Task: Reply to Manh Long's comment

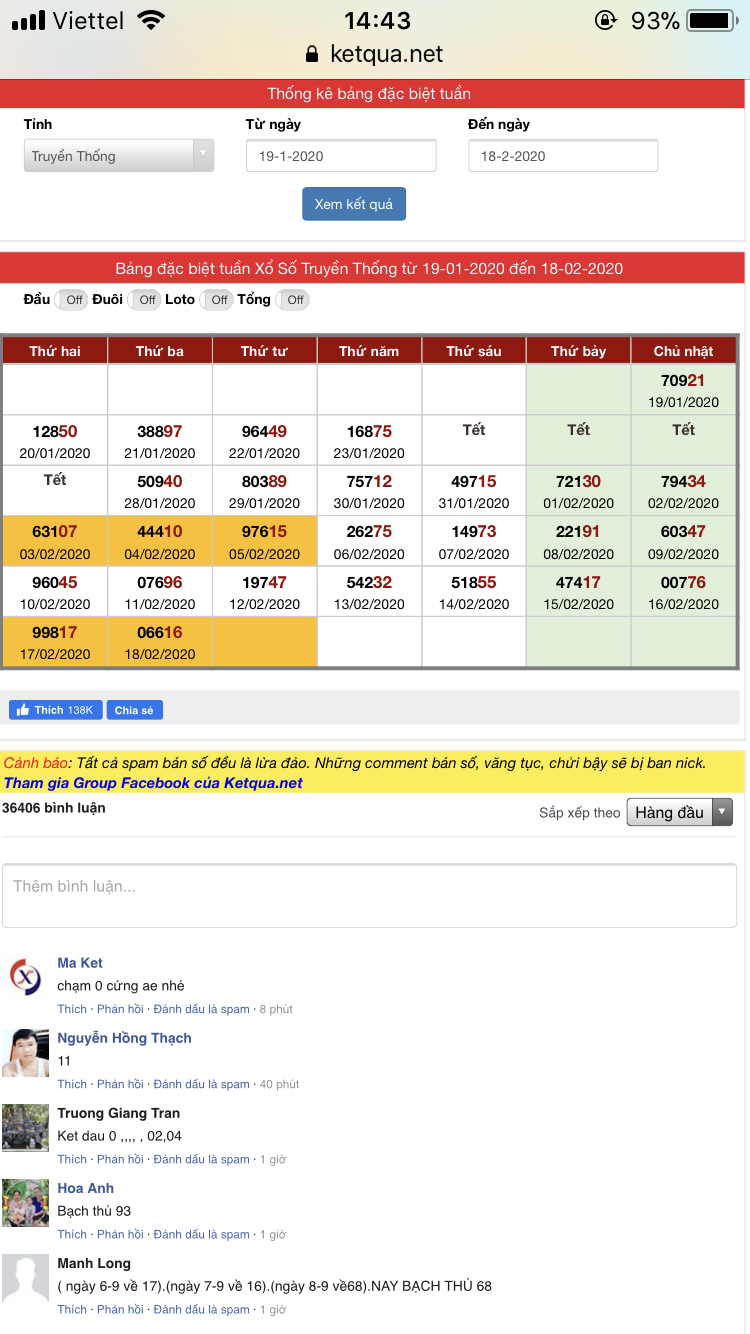Action: point(120,1309)
